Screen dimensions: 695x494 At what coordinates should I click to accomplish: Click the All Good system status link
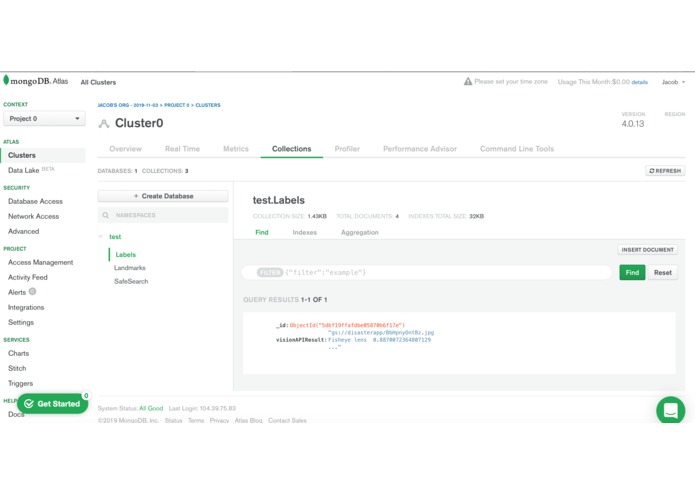pyautogui.click(x=151, y=408)
